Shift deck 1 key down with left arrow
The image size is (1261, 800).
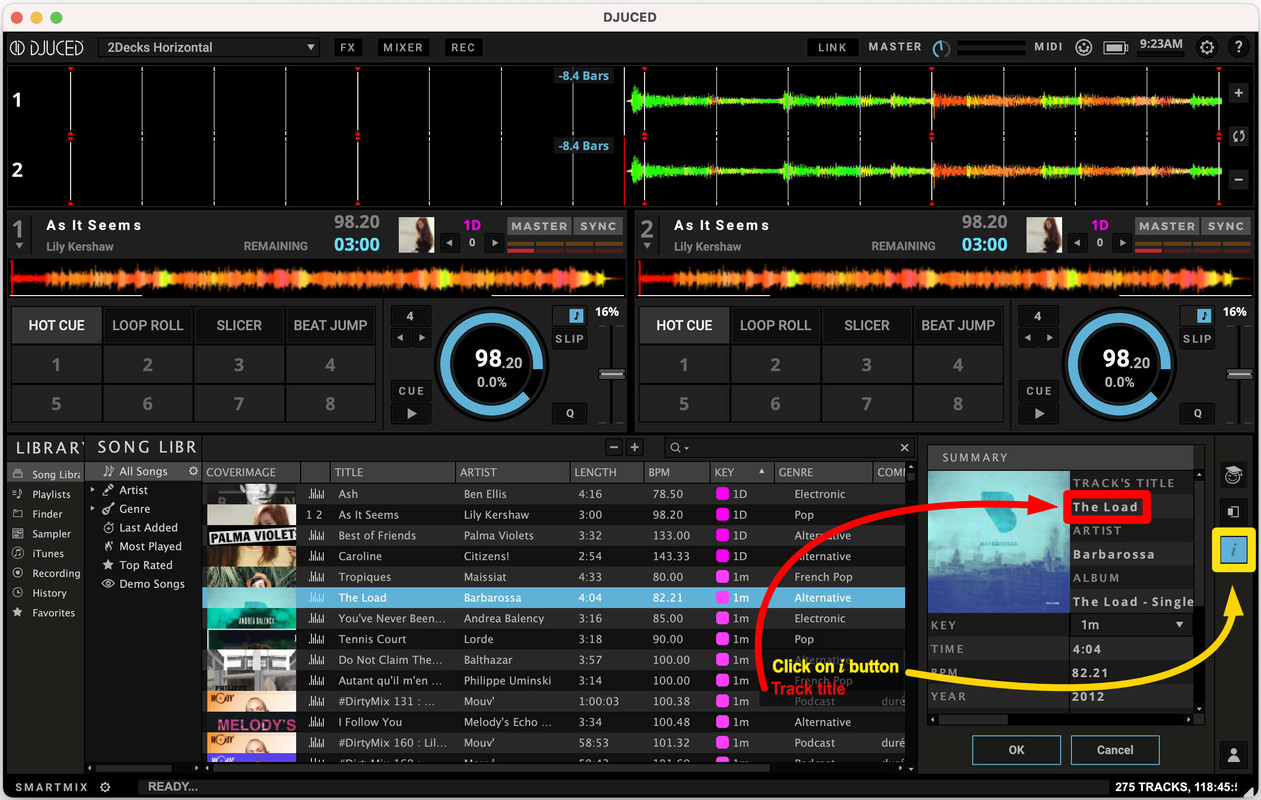450,243
